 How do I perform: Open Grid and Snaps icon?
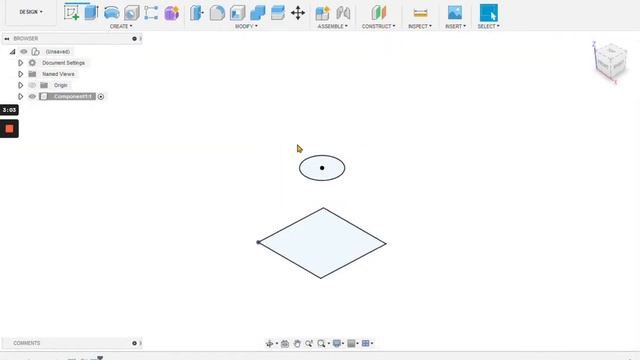[351, 343]
